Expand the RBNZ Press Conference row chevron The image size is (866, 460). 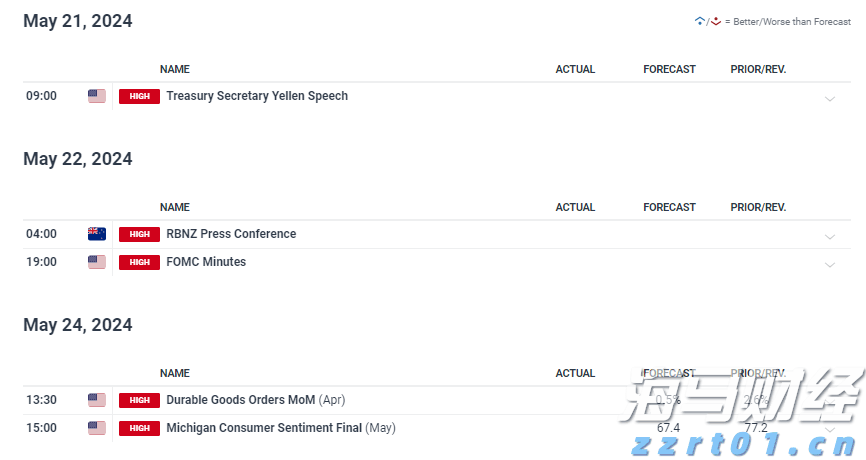pyautogui.click(x=829, y=236)
